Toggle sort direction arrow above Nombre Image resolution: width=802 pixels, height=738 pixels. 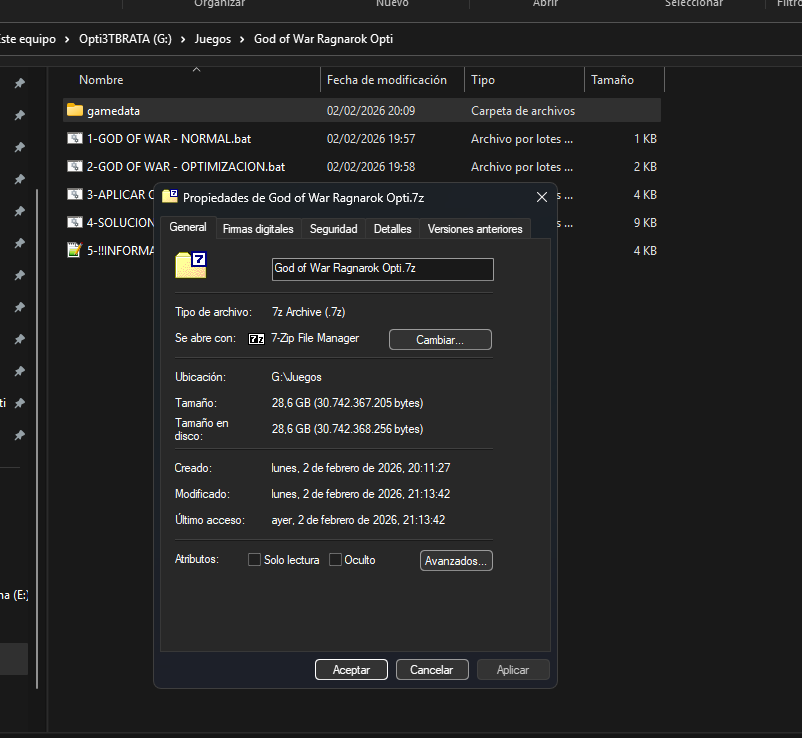click(x=196, y=70)
